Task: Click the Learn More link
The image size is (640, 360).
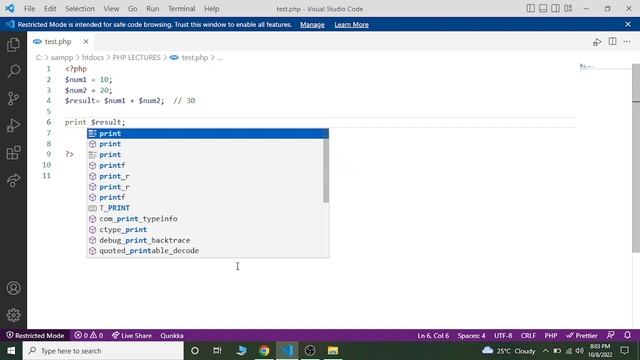Action: pos(351,24)
